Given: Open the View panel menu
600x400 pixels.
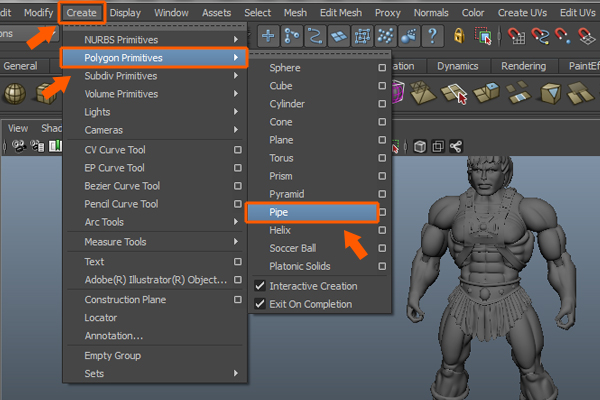Looking at the screenshot, I should [x=18, y=128].
